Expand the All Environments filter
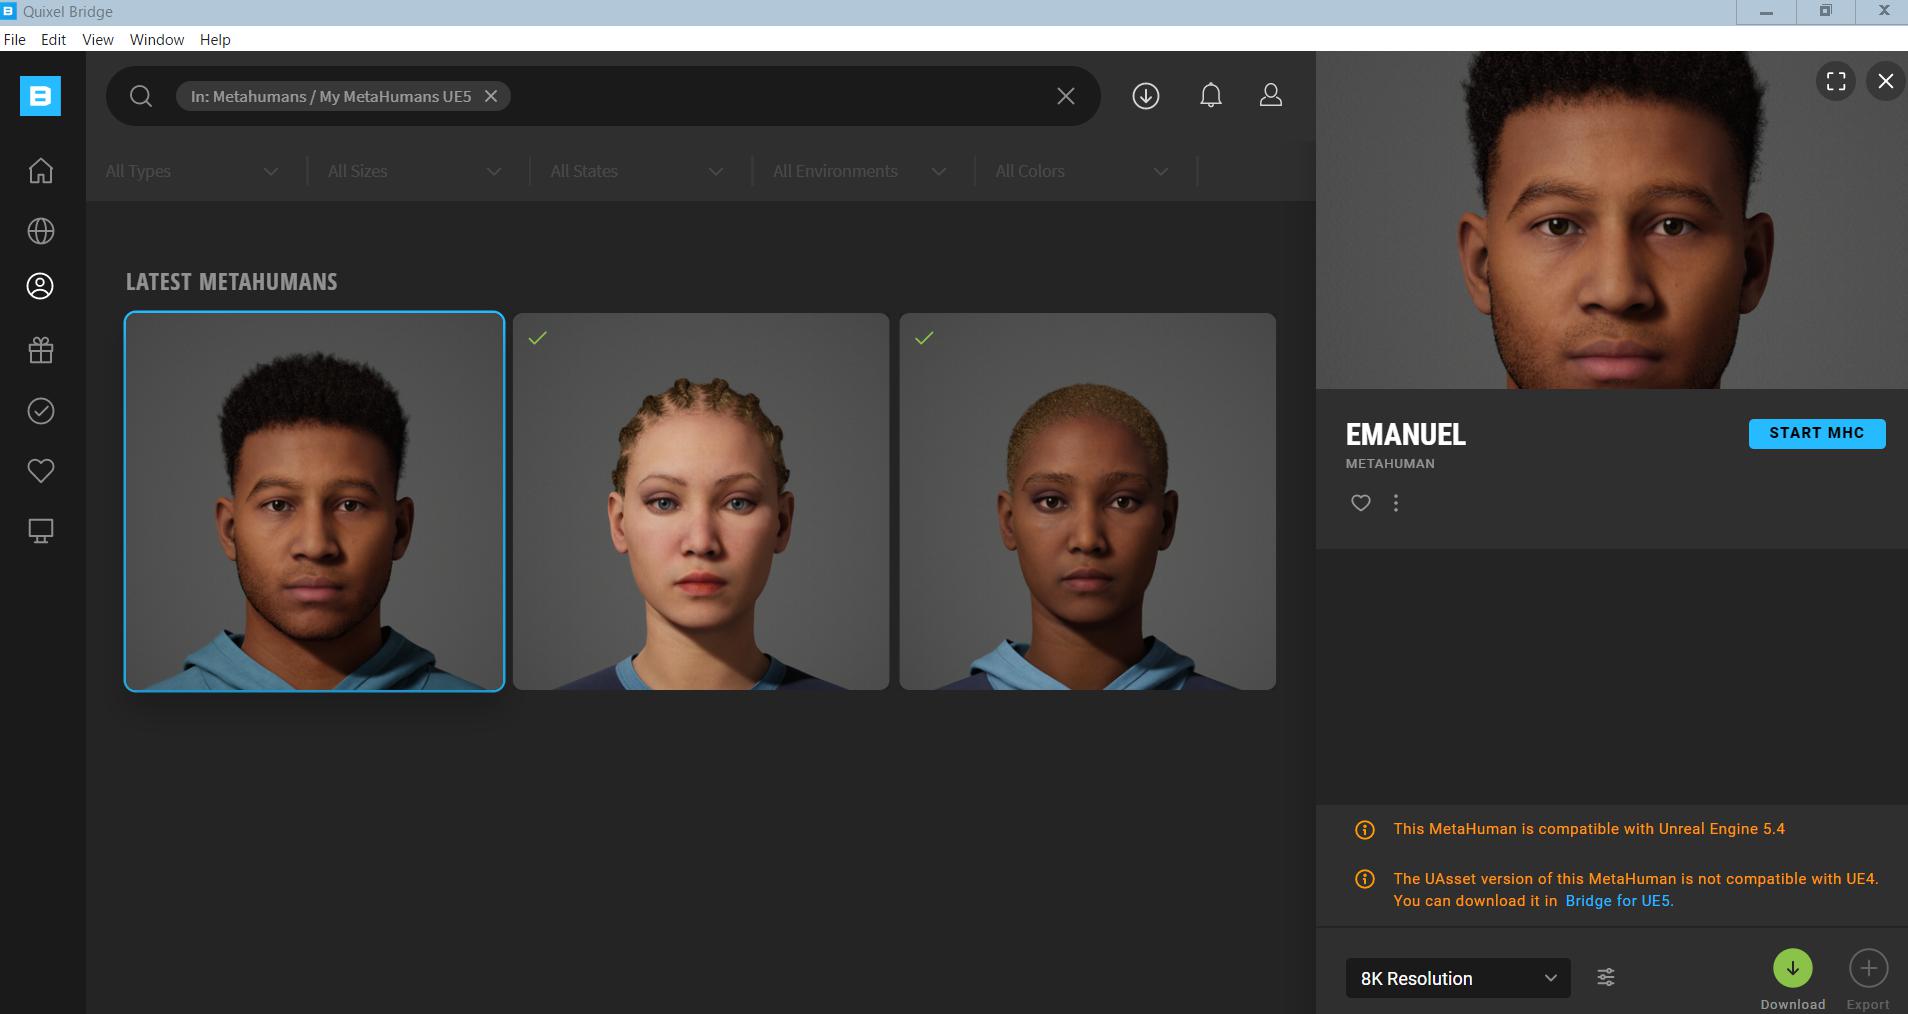This screenshot has width=1908, height=1014. (859, 171)
